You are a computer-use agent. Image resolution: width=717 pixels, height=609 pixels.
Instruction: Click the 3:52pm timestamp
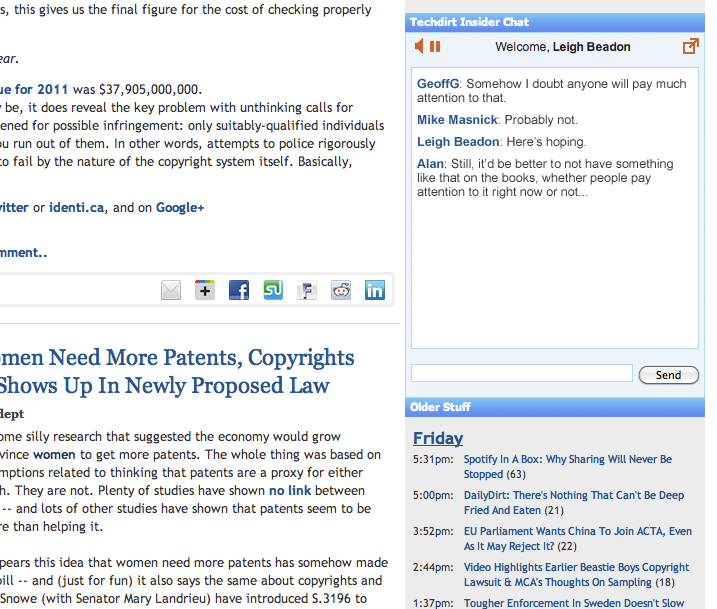[x=433, y=531]
